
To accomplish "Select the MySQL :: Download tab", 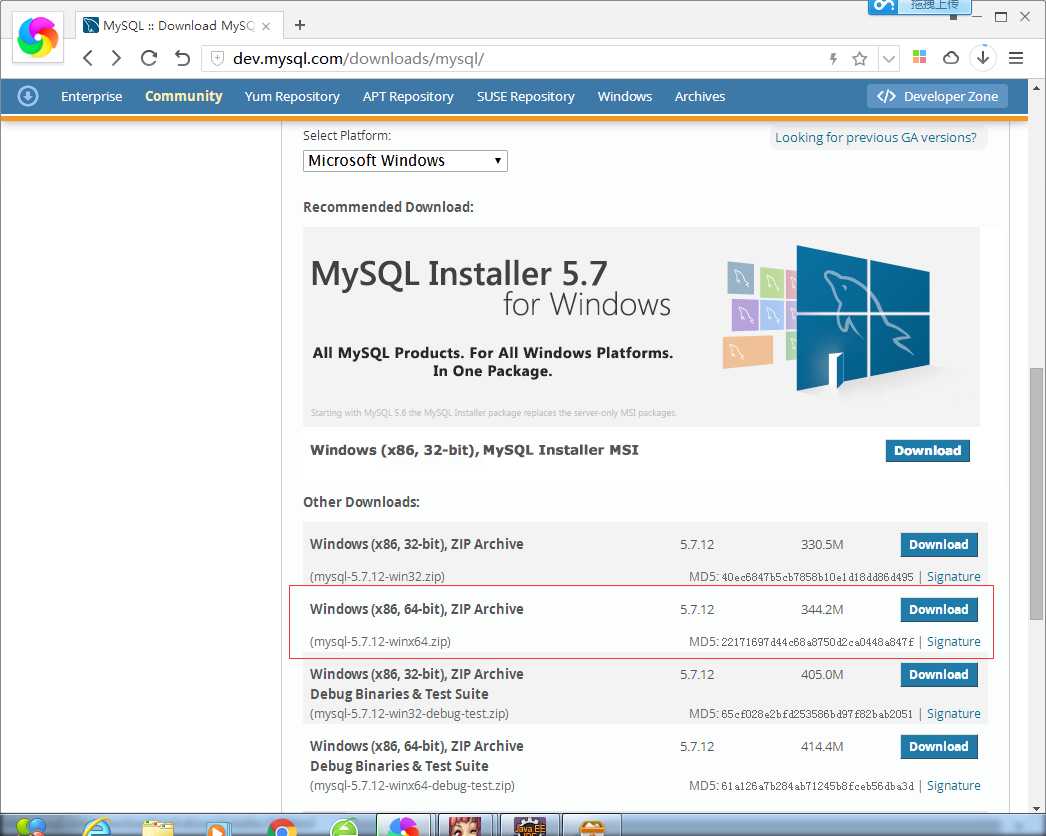I will click(x=178, y=25).
